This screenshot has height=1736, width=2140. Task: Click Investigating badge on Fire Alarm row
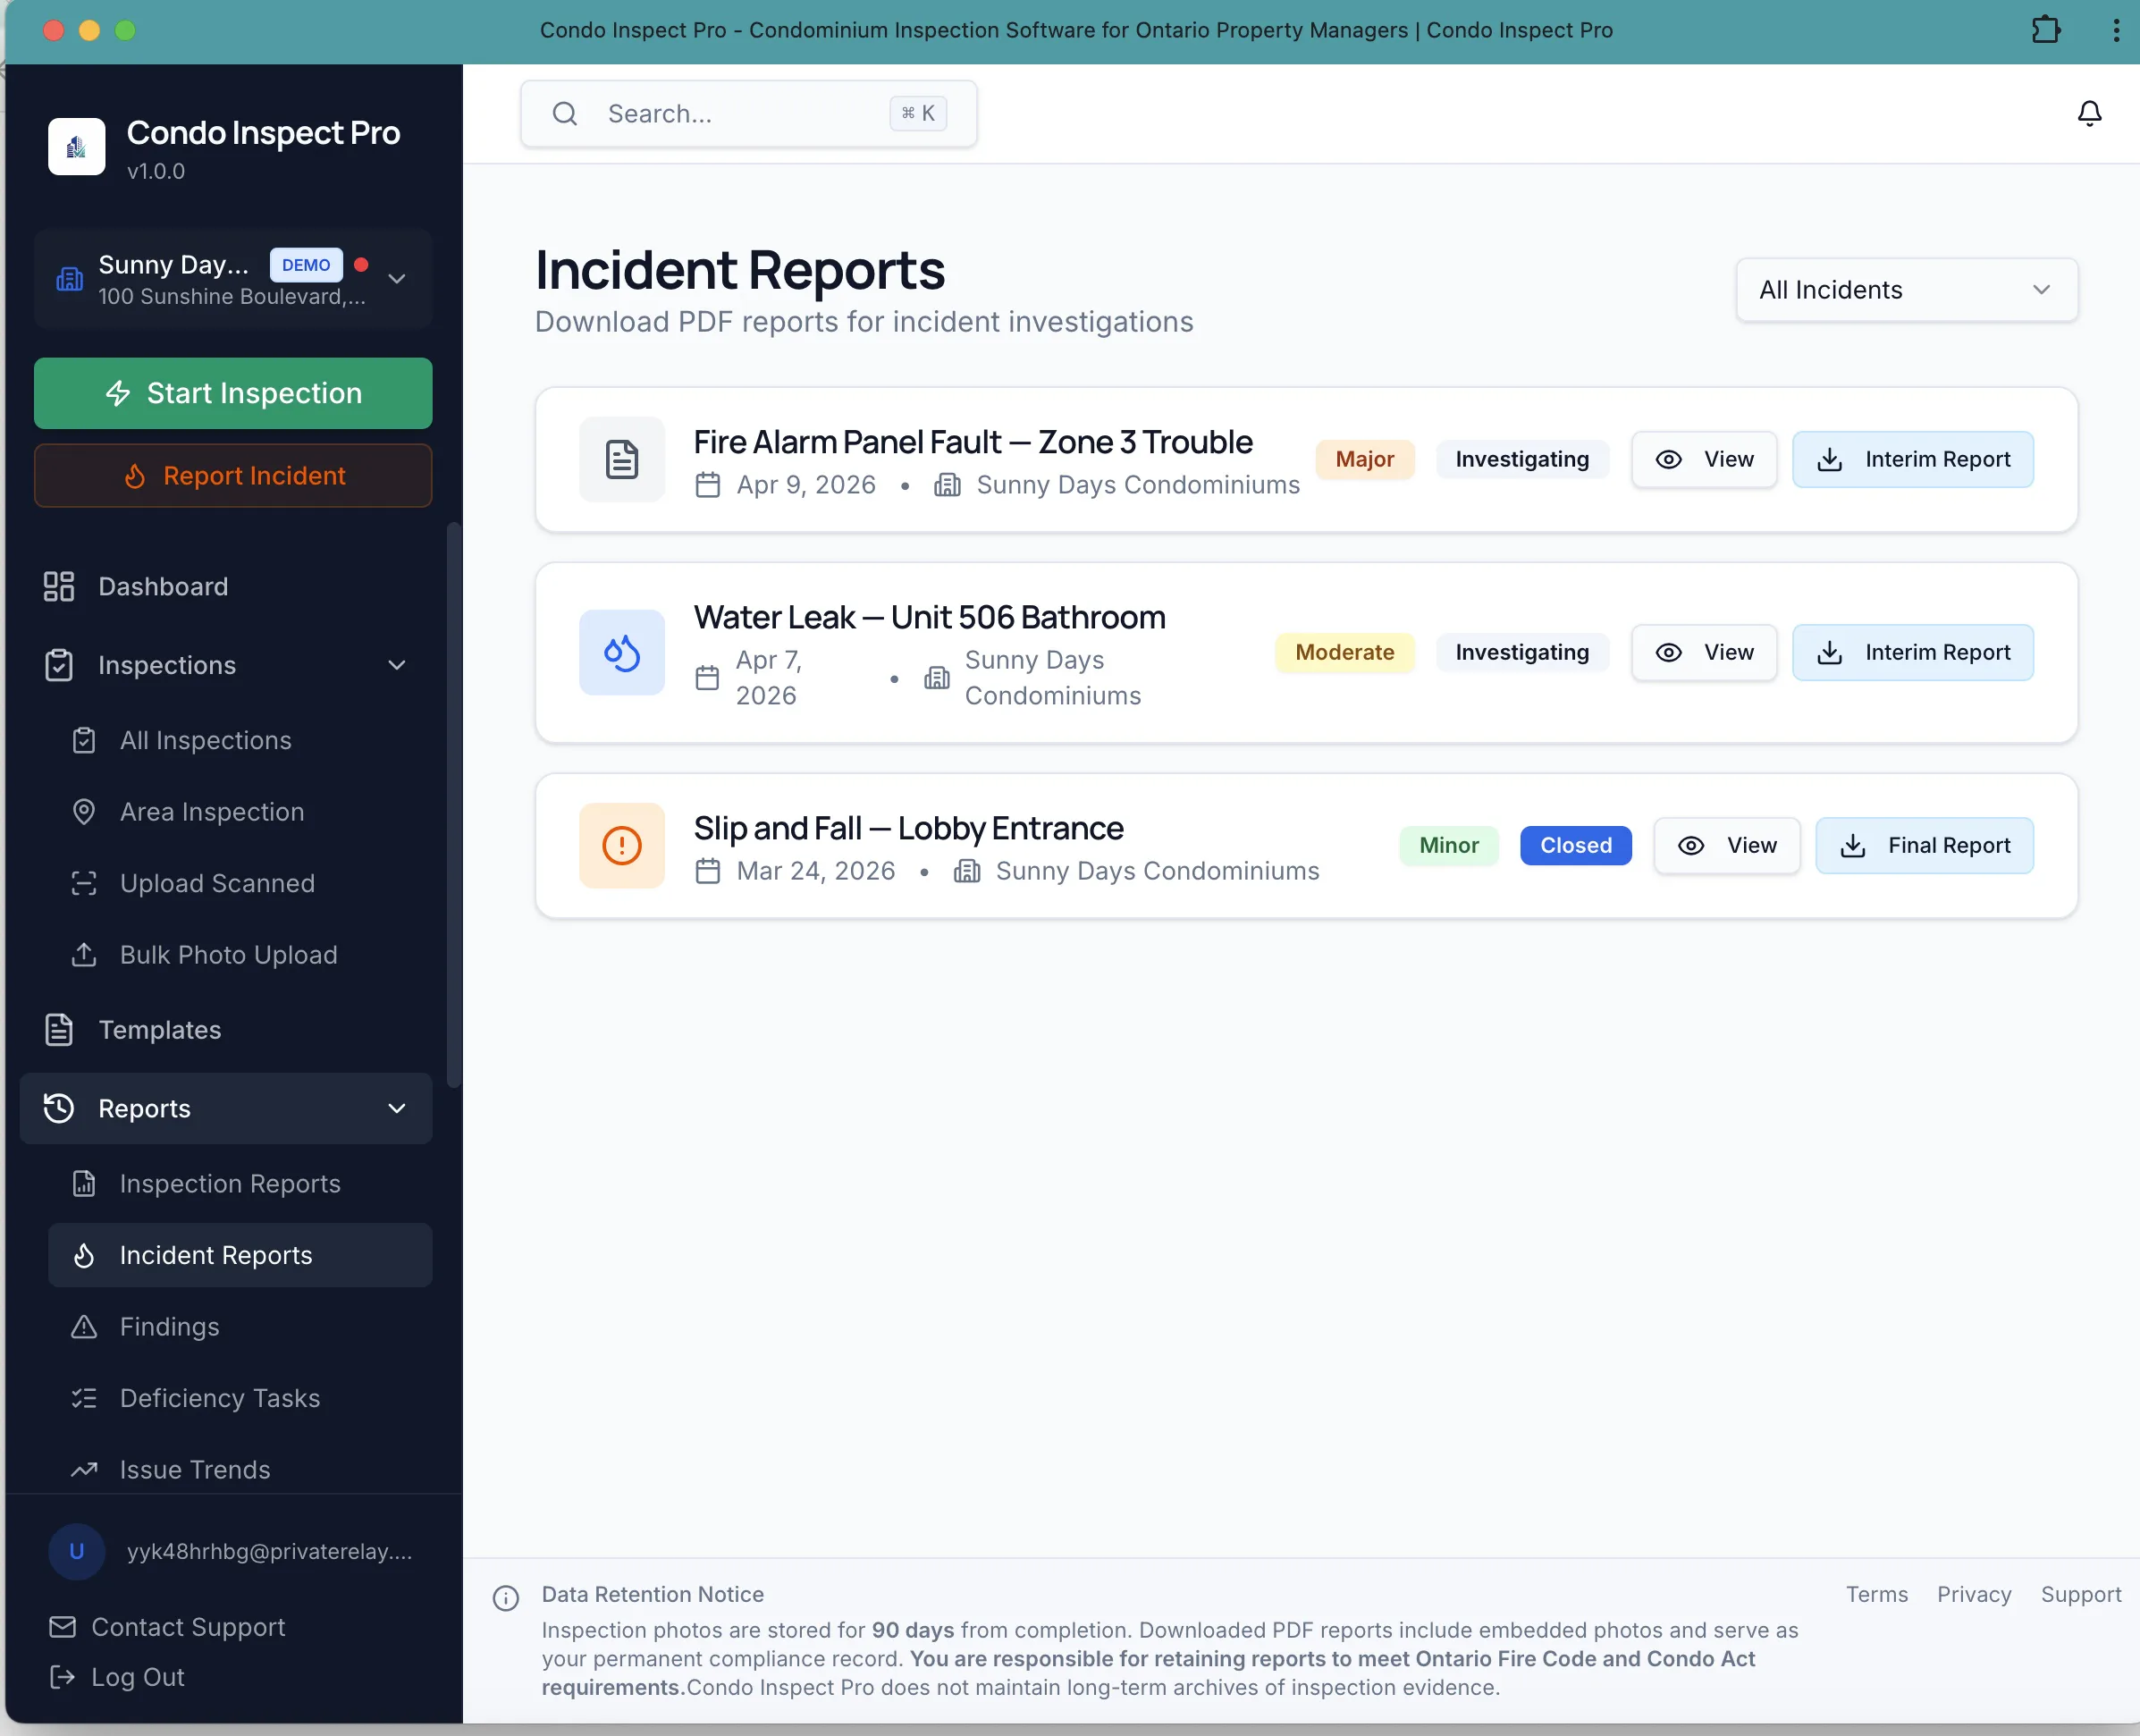pos(1522,460)
